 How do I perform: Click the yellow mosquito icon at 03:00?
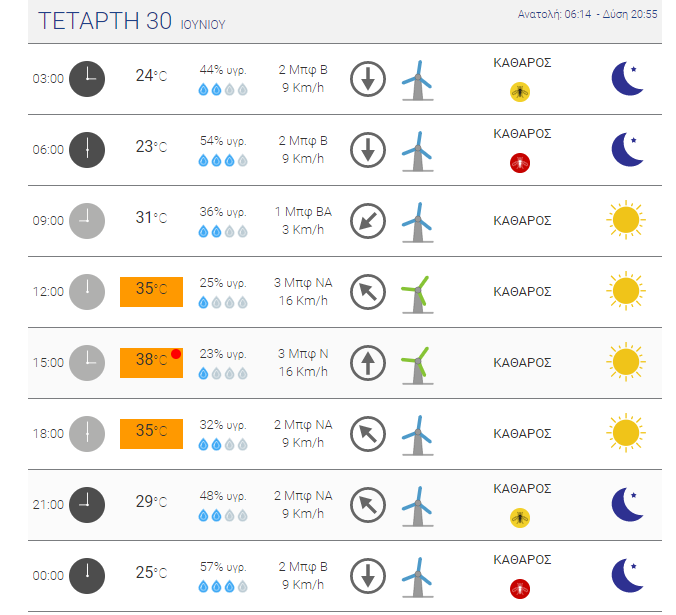(x=520, y=92)
